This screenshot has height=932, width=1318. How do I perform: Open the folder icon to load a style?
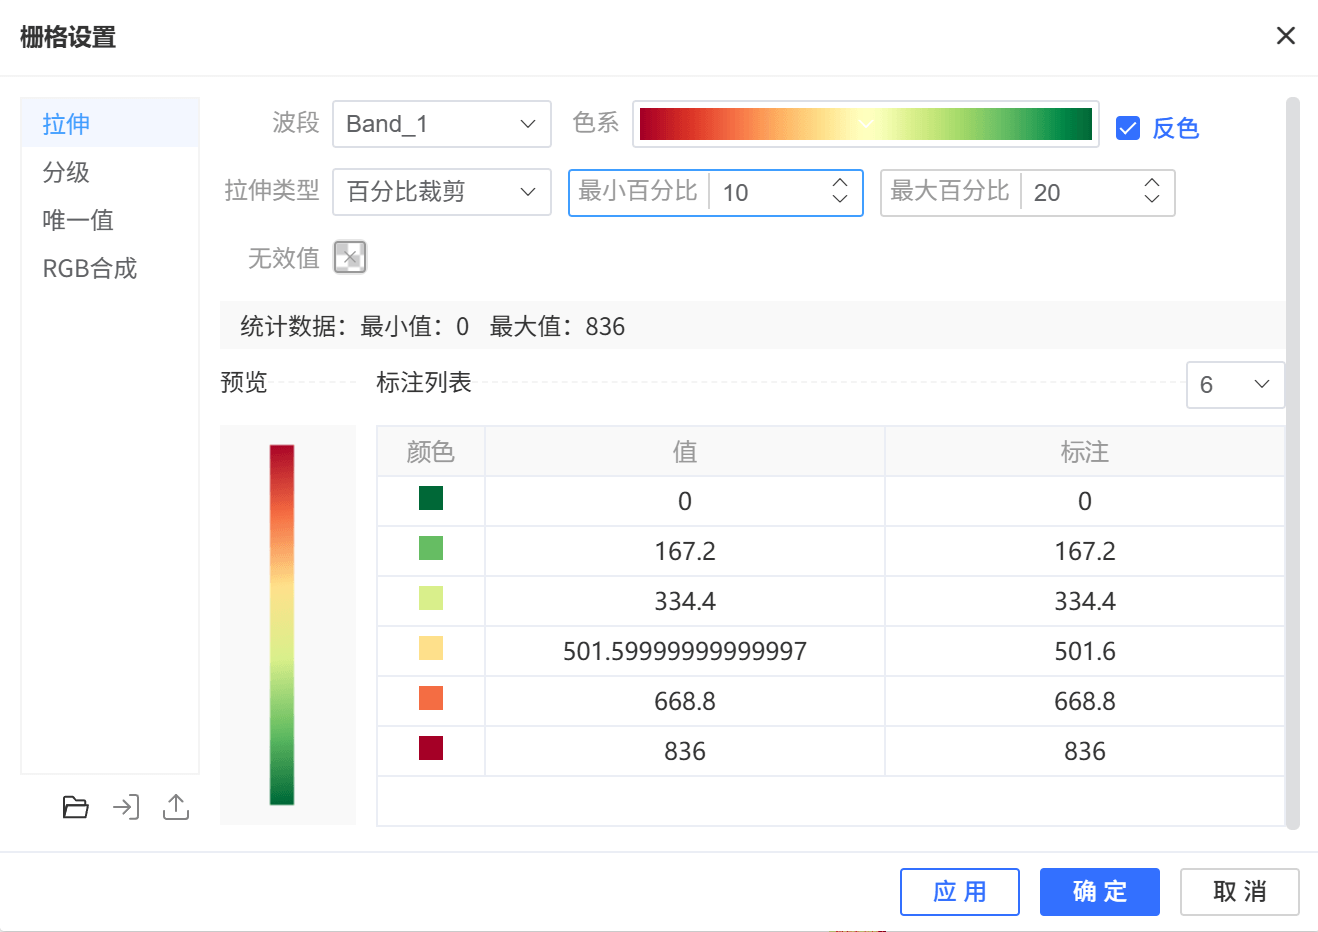76,807
